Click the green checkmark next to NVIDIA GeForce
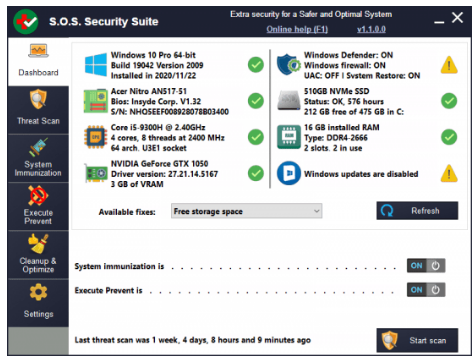476x362 pixels. (x=256, y=173)
